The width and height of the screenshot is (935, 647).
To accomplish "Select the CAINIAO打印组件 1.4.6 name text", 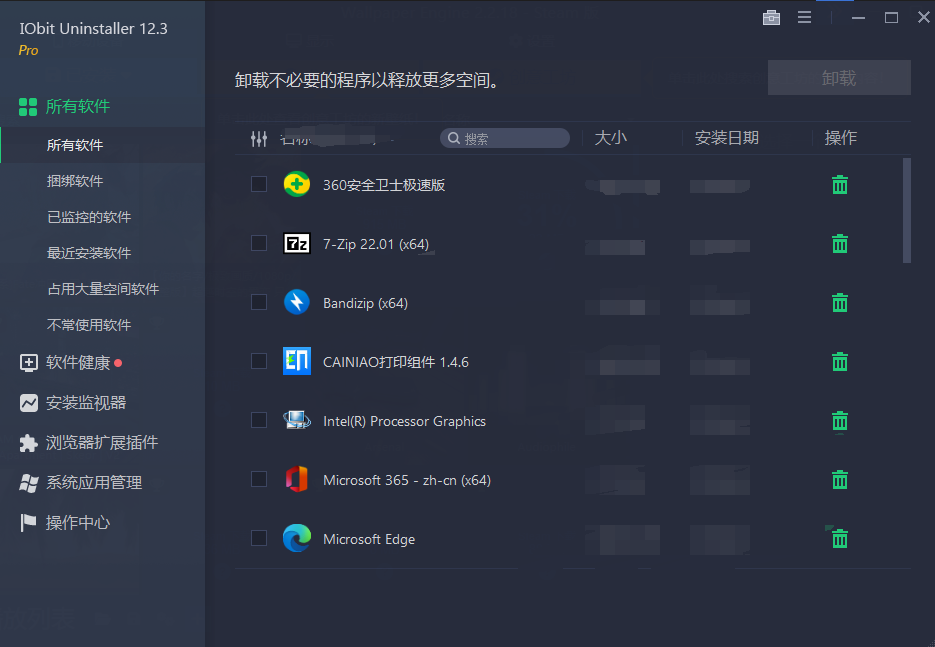I will click(x=396, y=362).
